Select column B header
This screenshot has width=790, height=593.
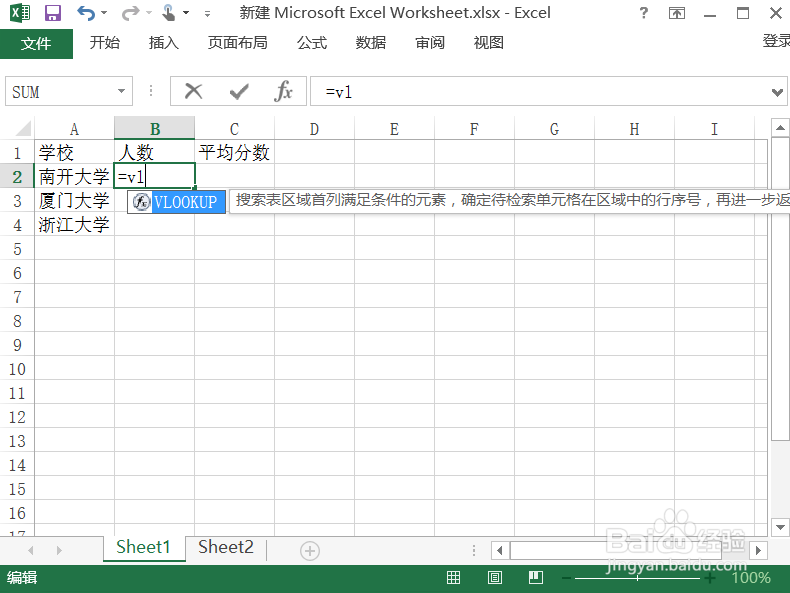(x=155, y=129)
